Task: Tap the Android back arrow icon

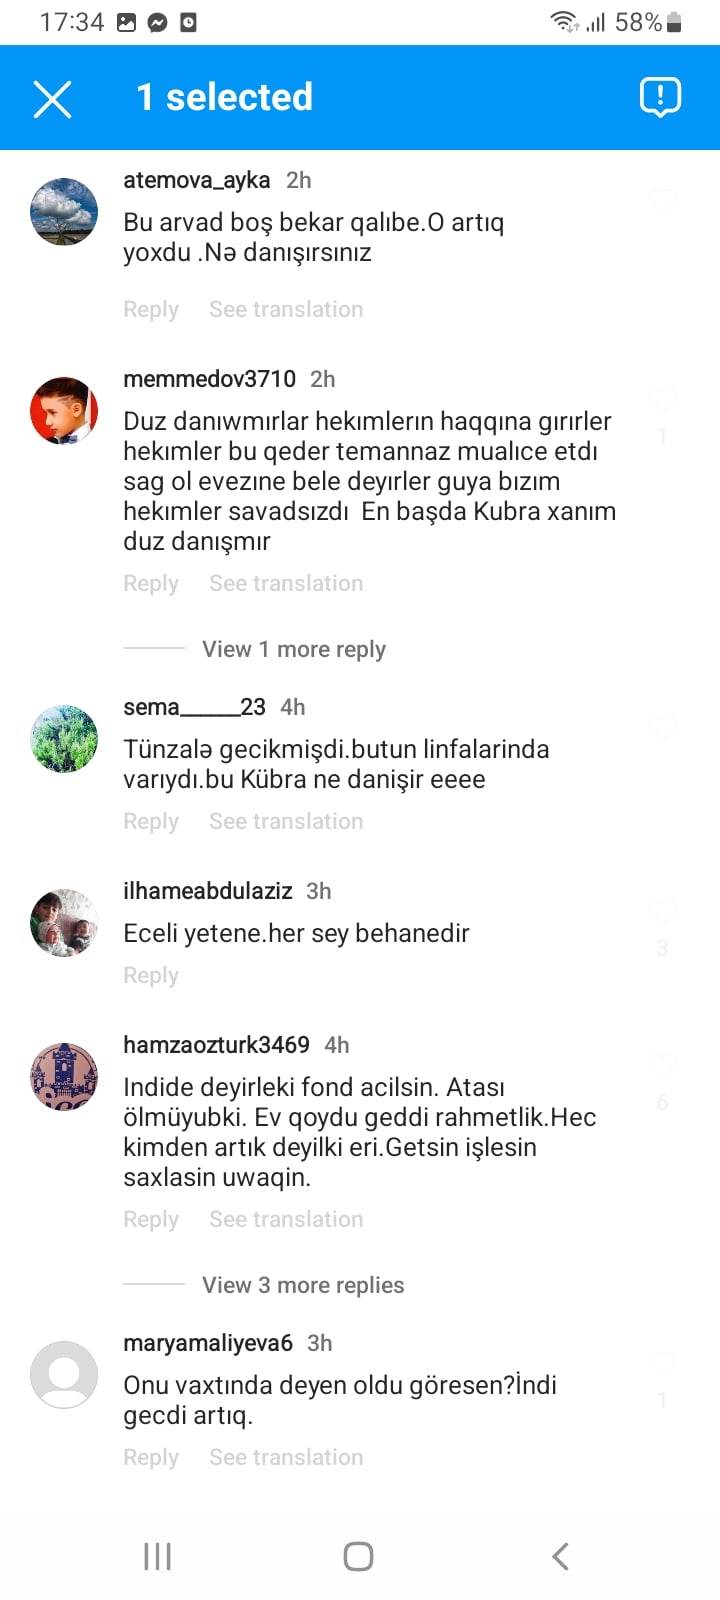Action: tap(561, 1556)
